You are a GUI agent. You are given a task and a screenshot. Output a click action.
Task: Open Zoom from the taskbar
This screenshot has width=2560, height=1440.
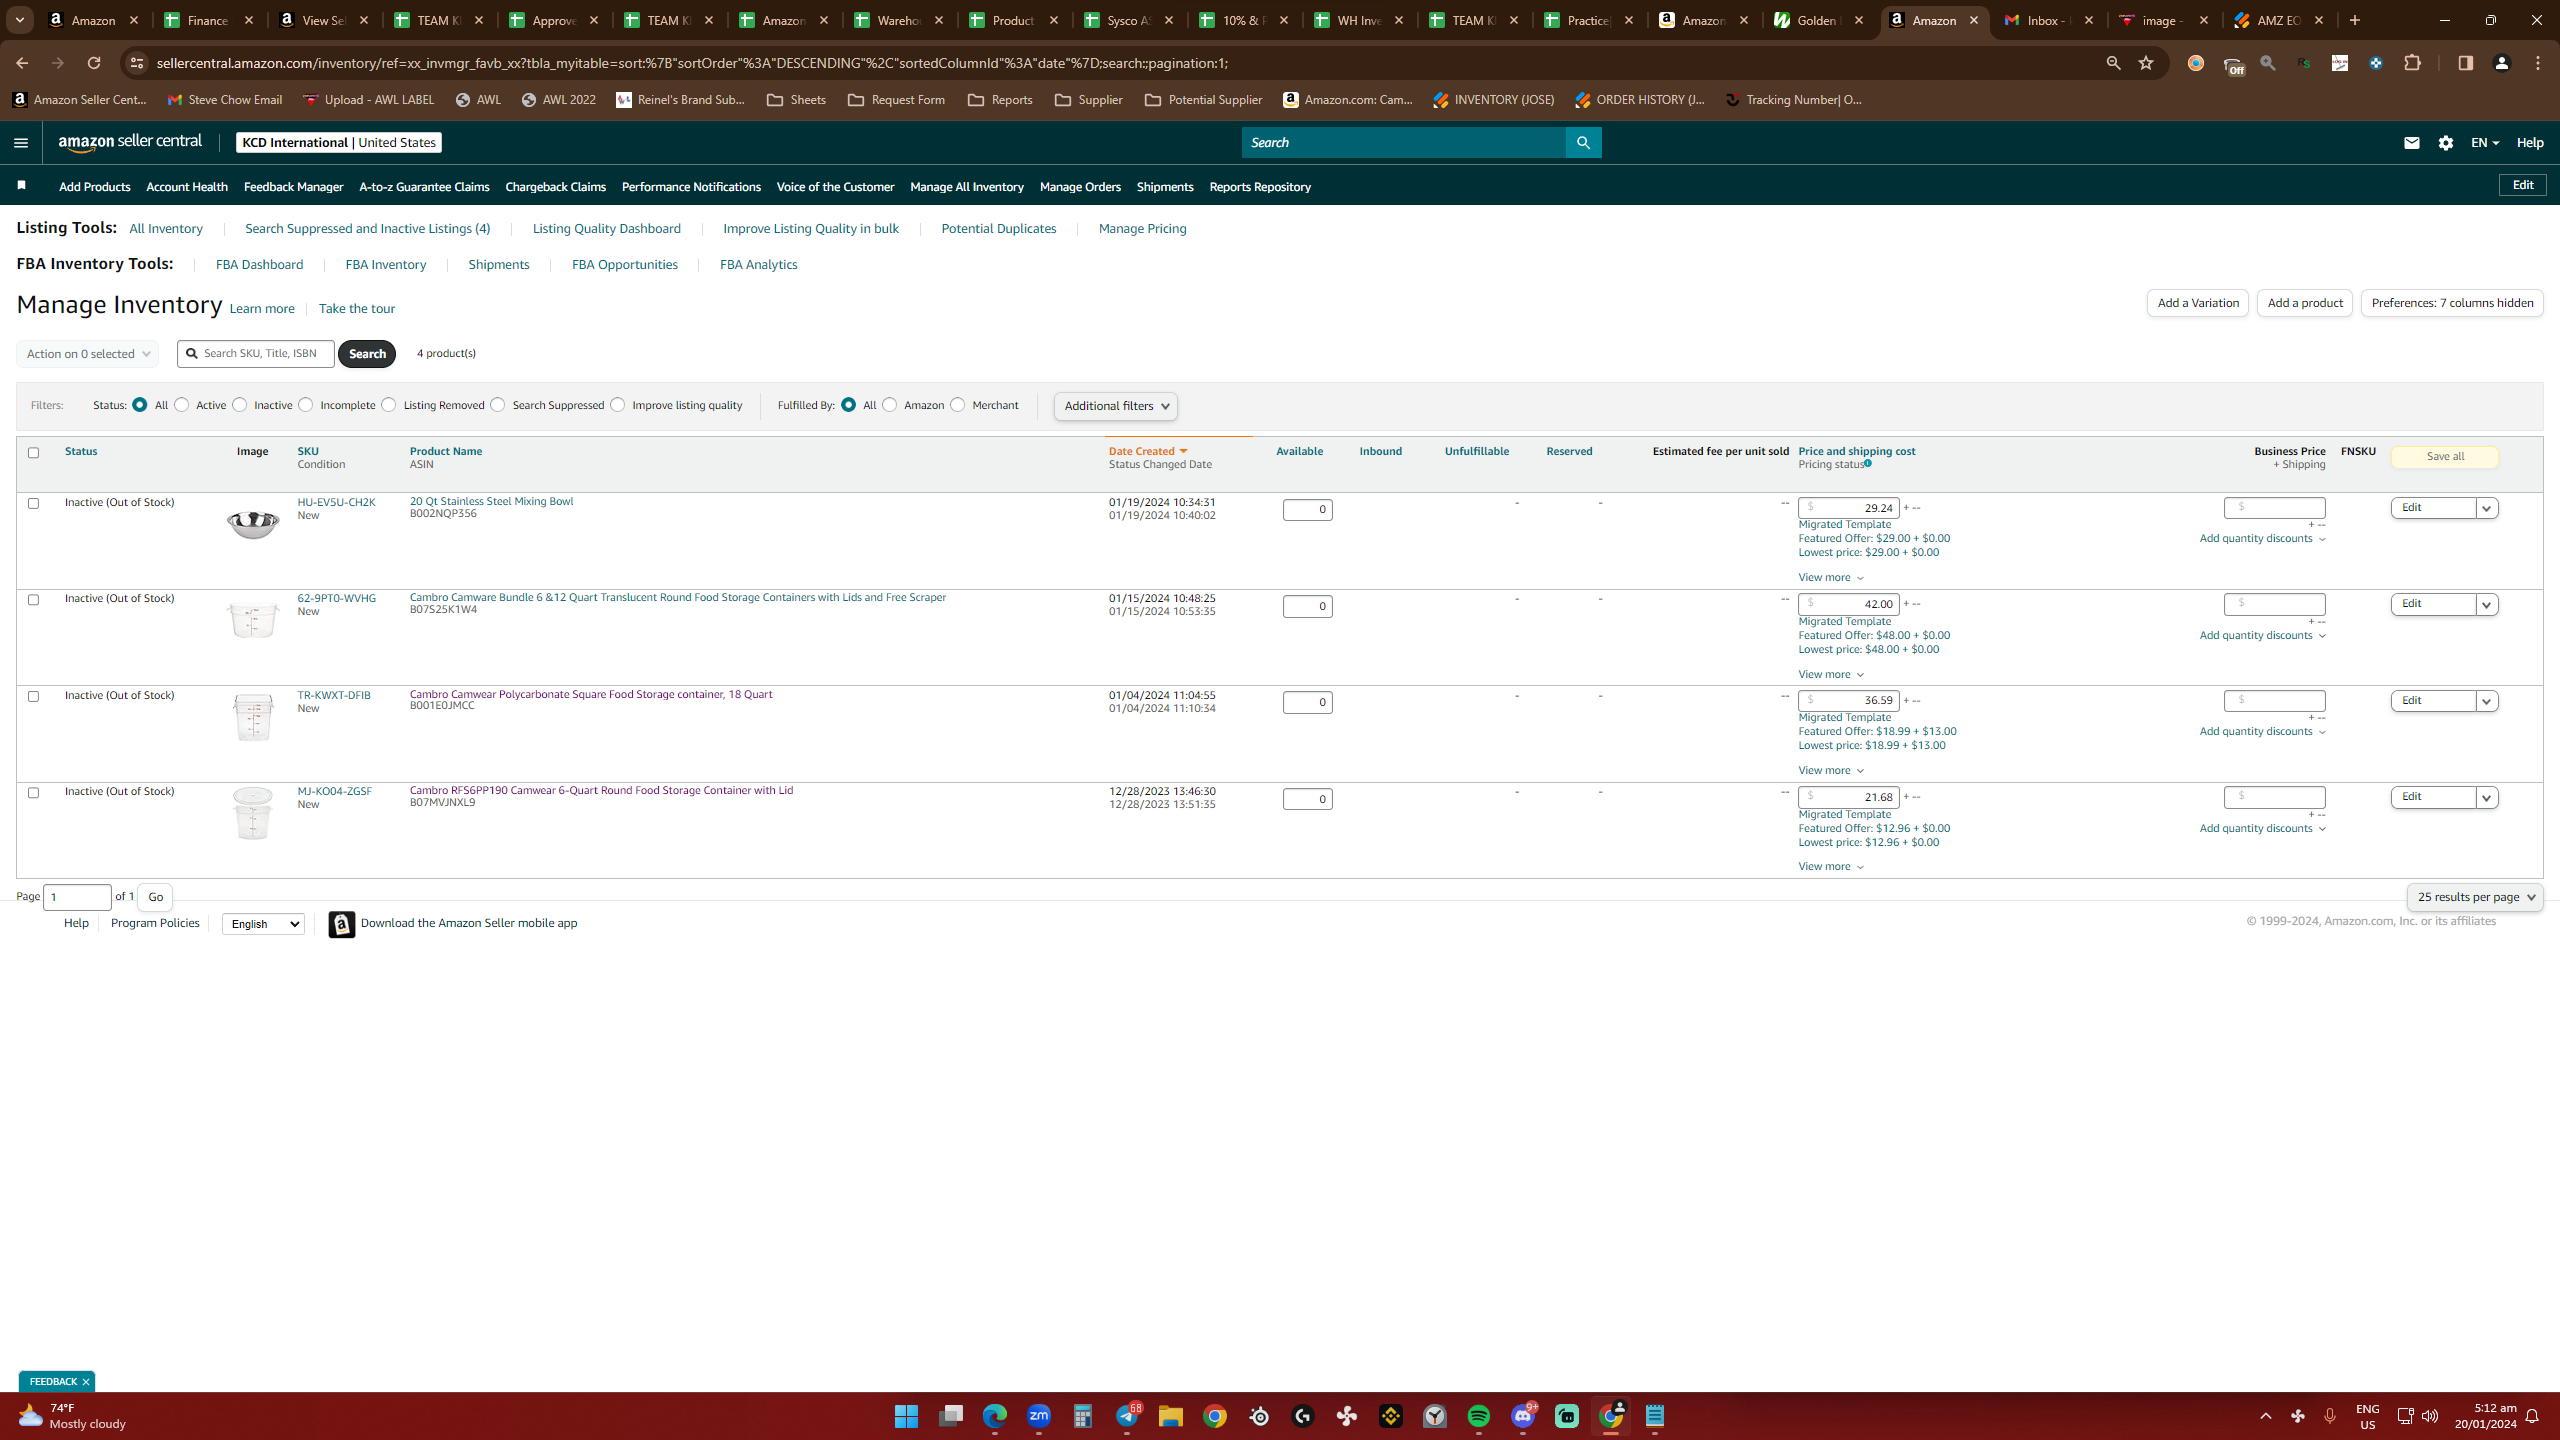point(1039,1416)
